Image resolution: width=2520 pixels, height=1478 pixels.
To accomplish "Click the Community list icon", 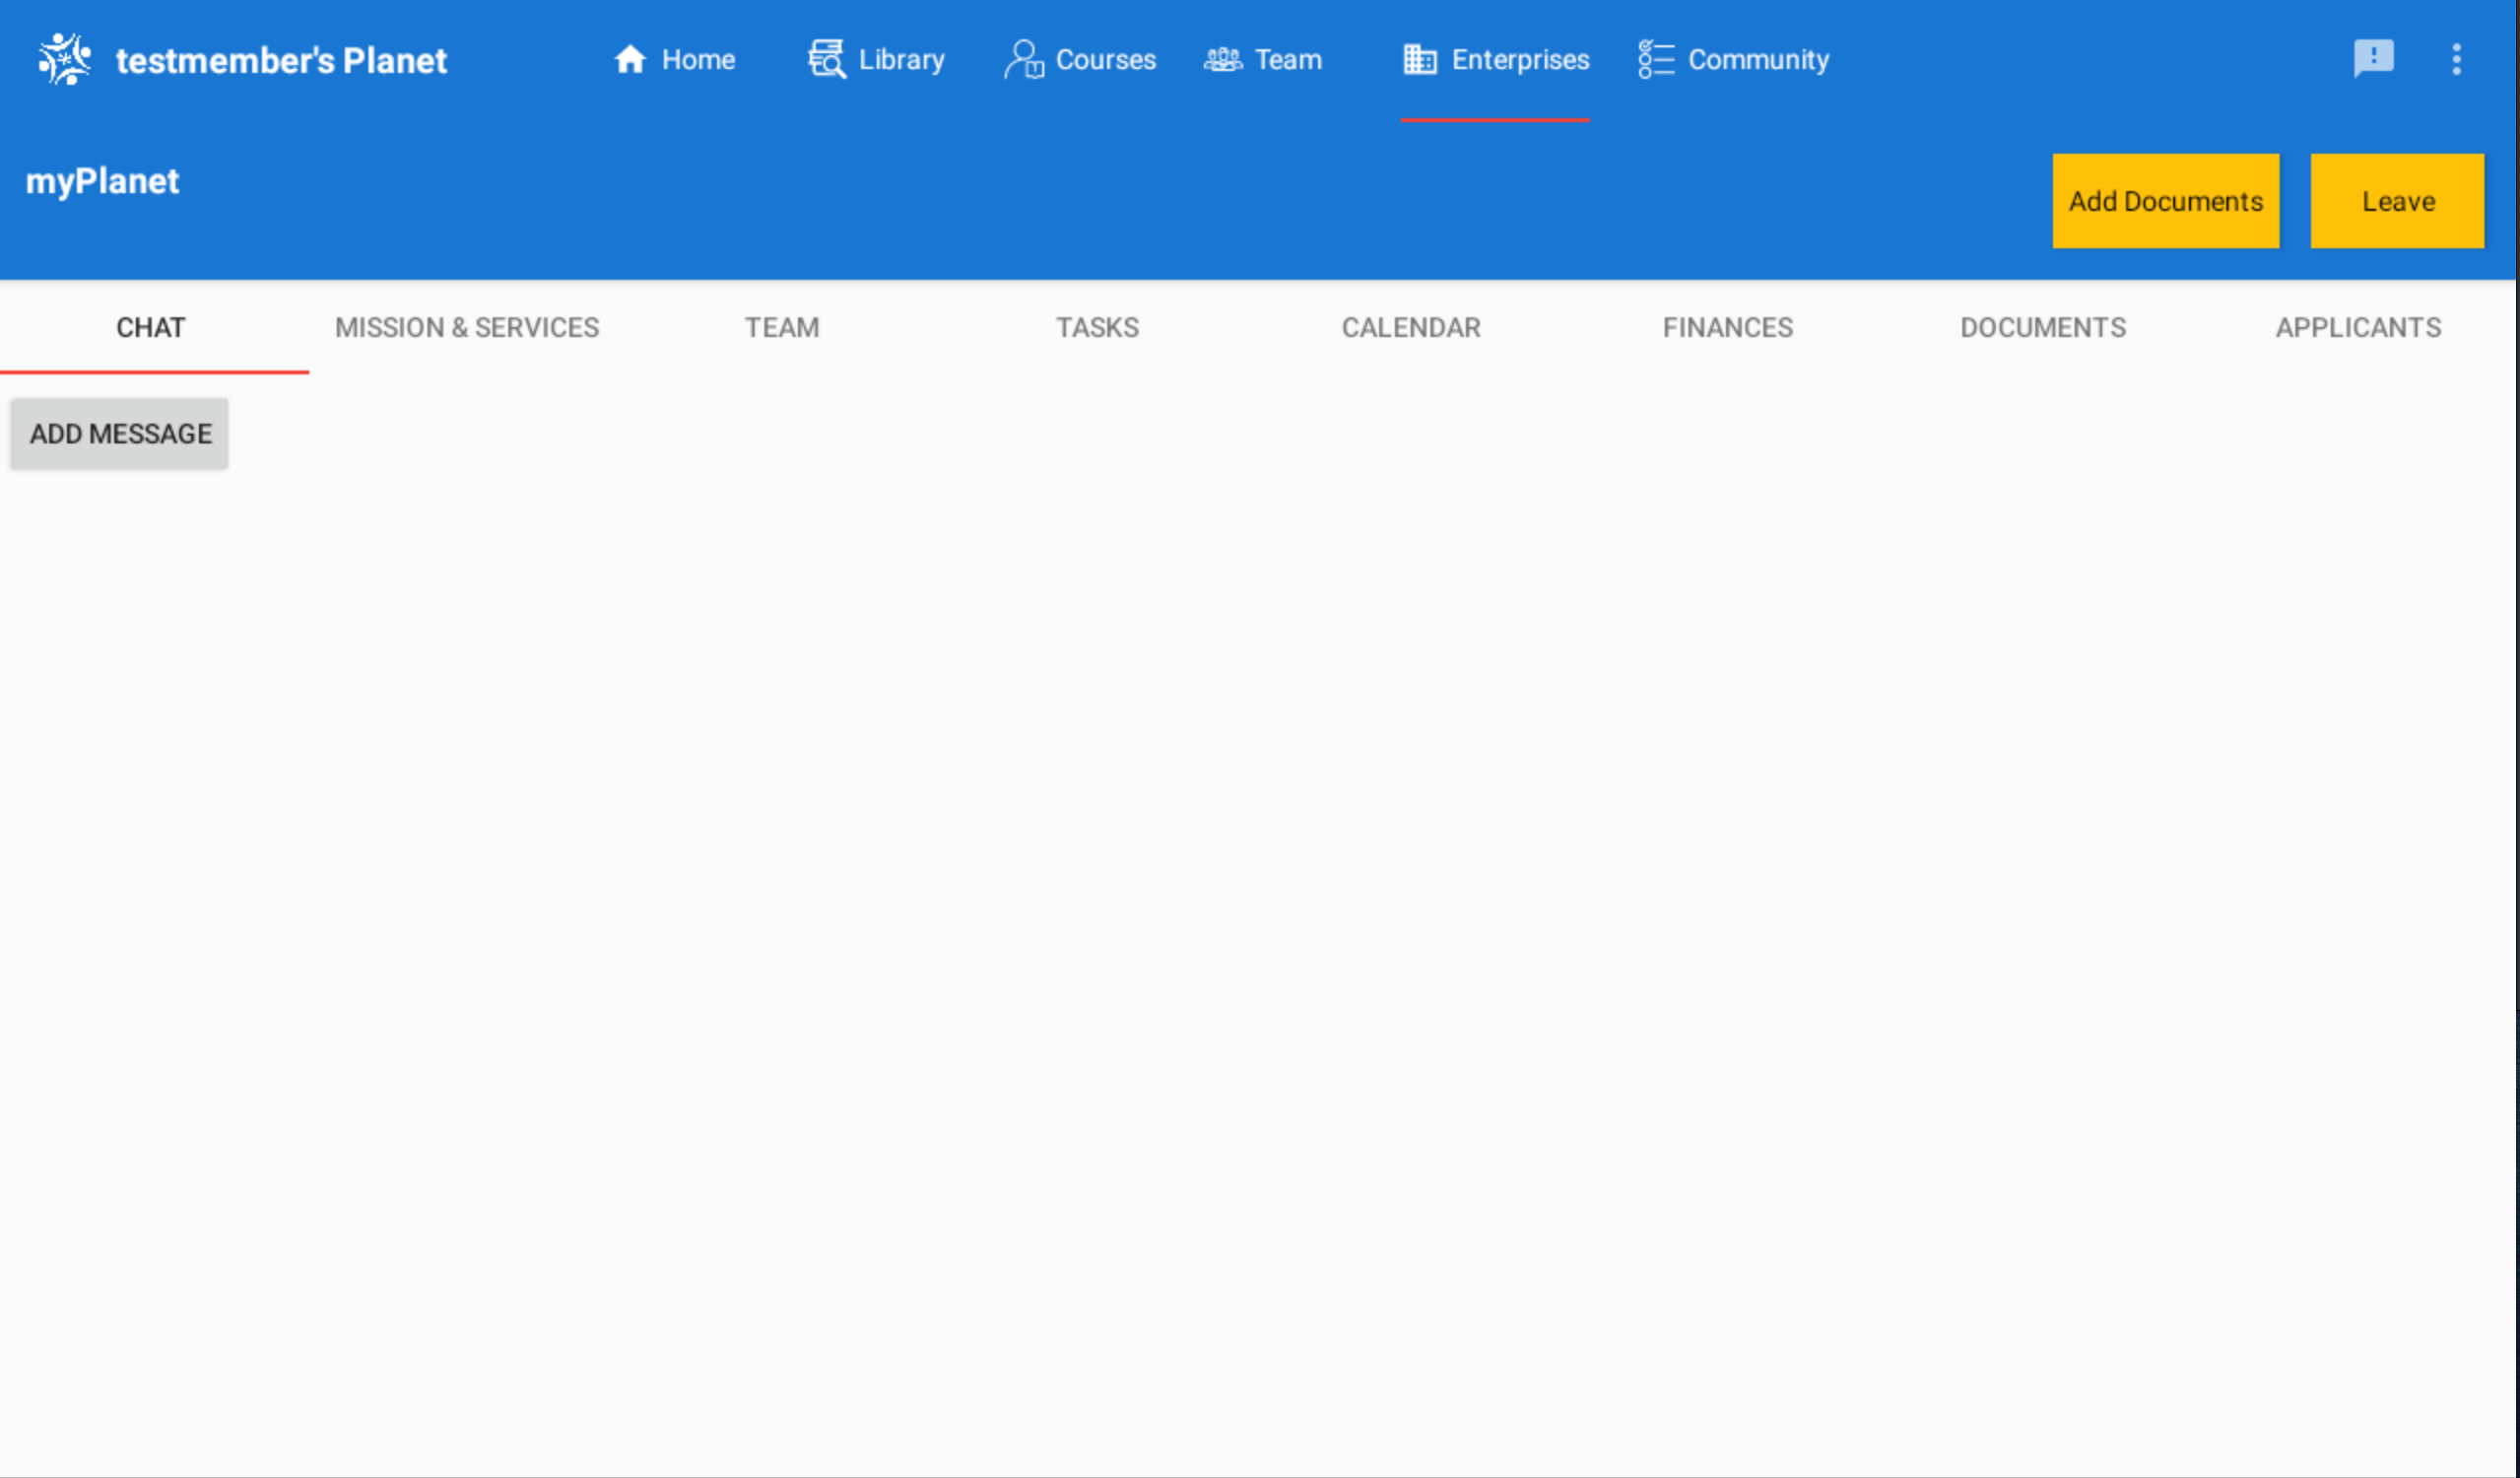I will (1655, 60).
